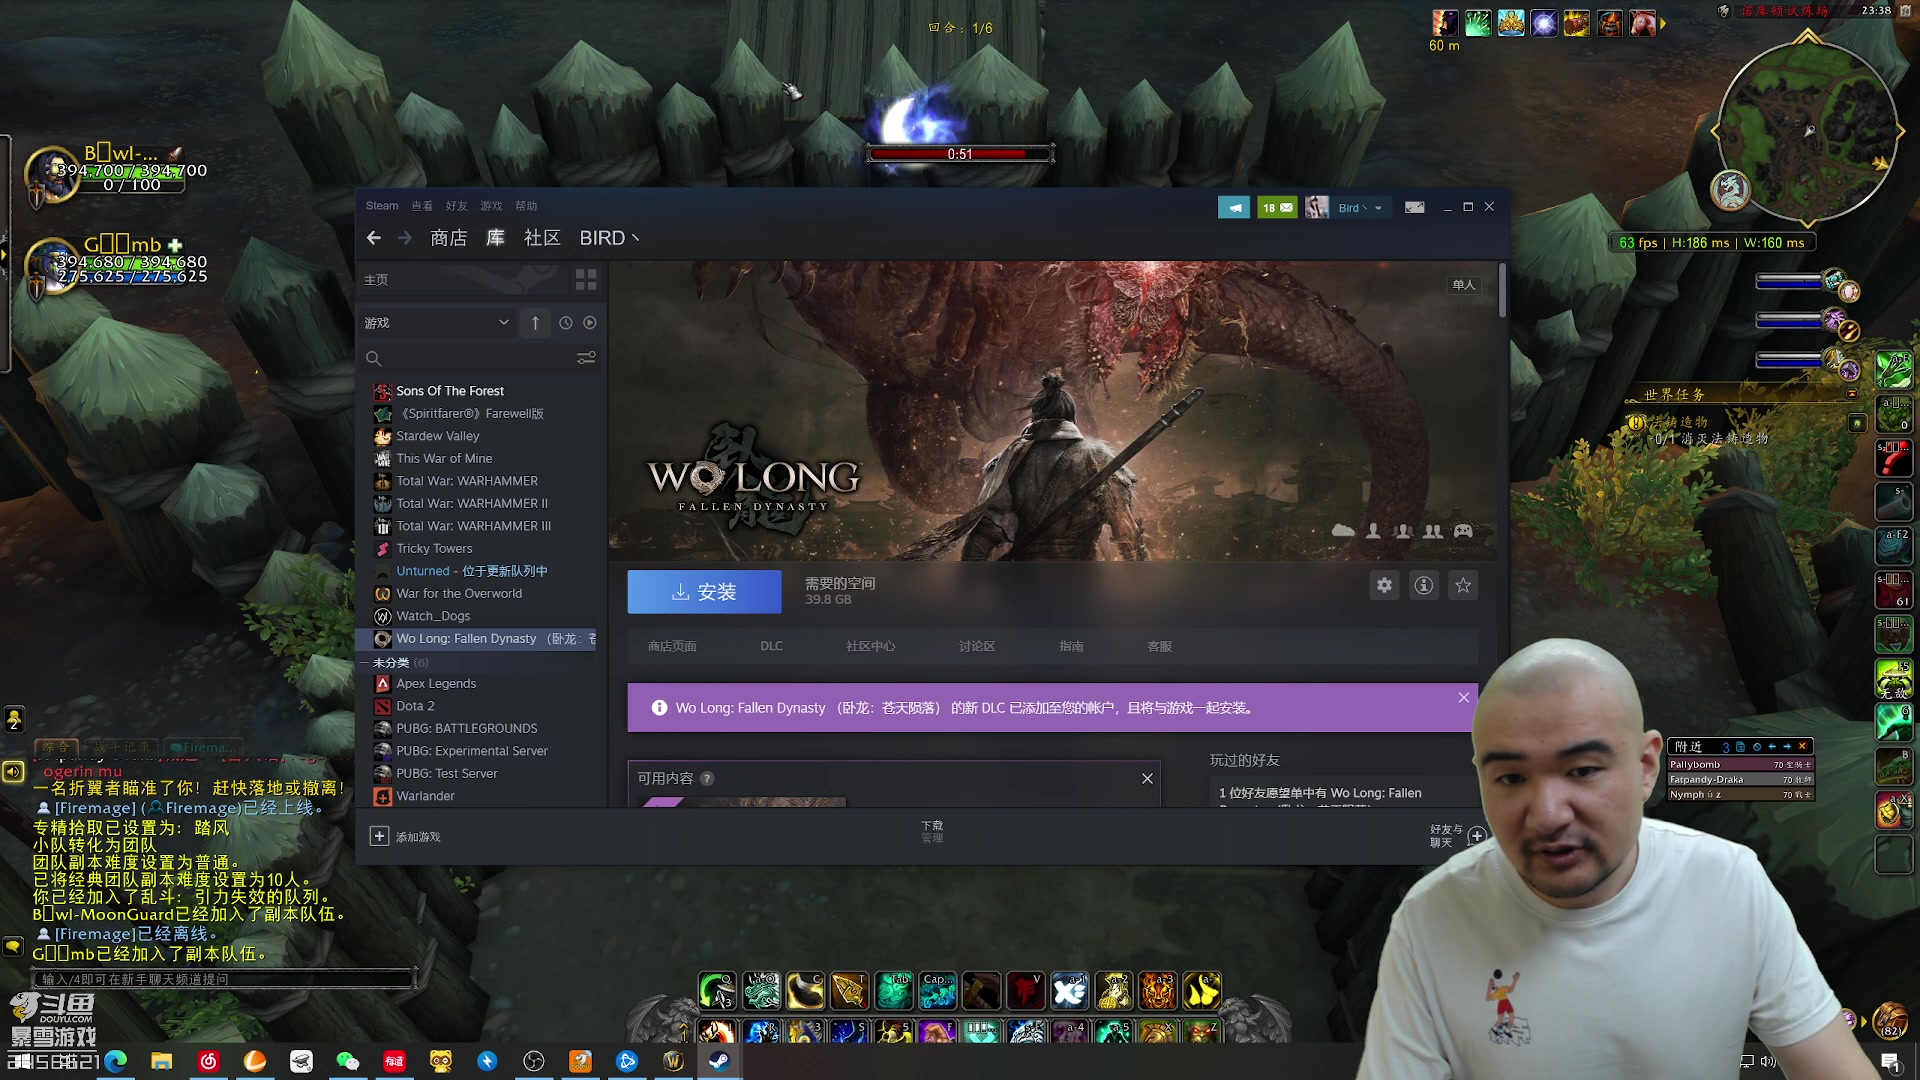
Task: Switch Steam to Big Picture mode
Action: point(1414,207)
